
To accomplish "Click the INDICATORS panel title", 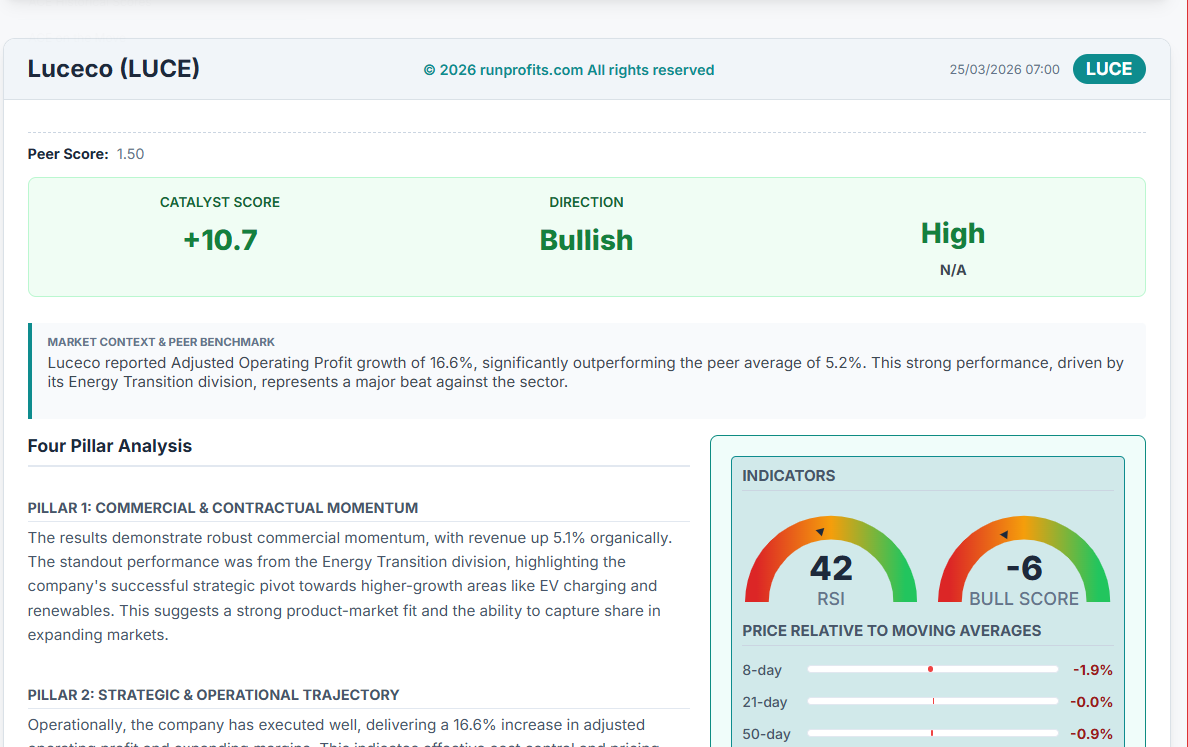I will click(x=789, y=476).
